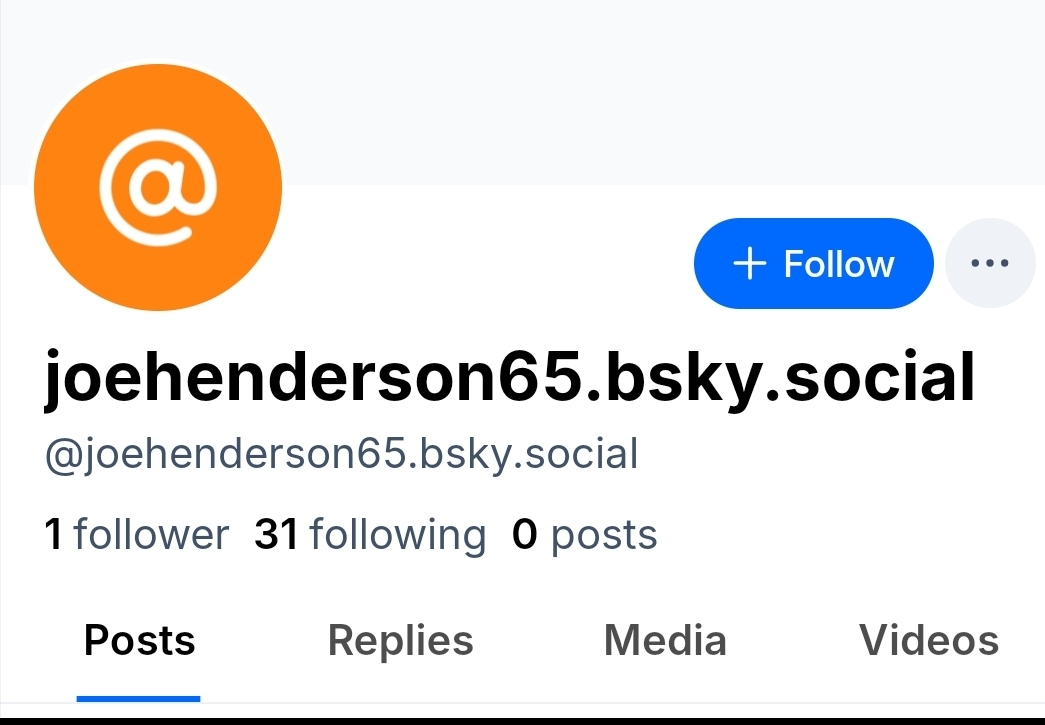Click the bold number 31

click(x=276, y=534)
